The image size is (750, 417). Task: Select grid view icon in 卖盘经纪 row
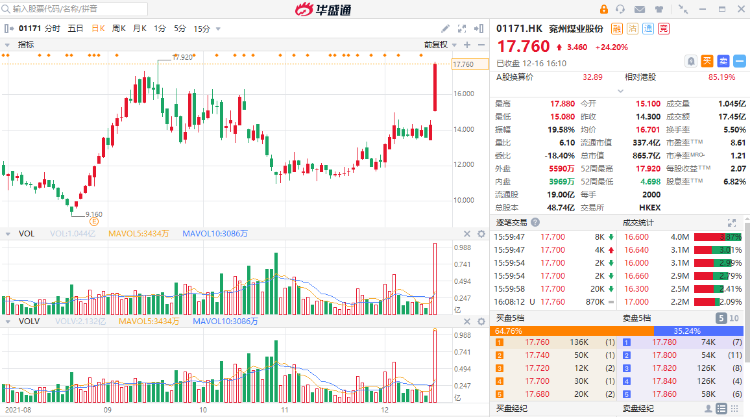734,408
